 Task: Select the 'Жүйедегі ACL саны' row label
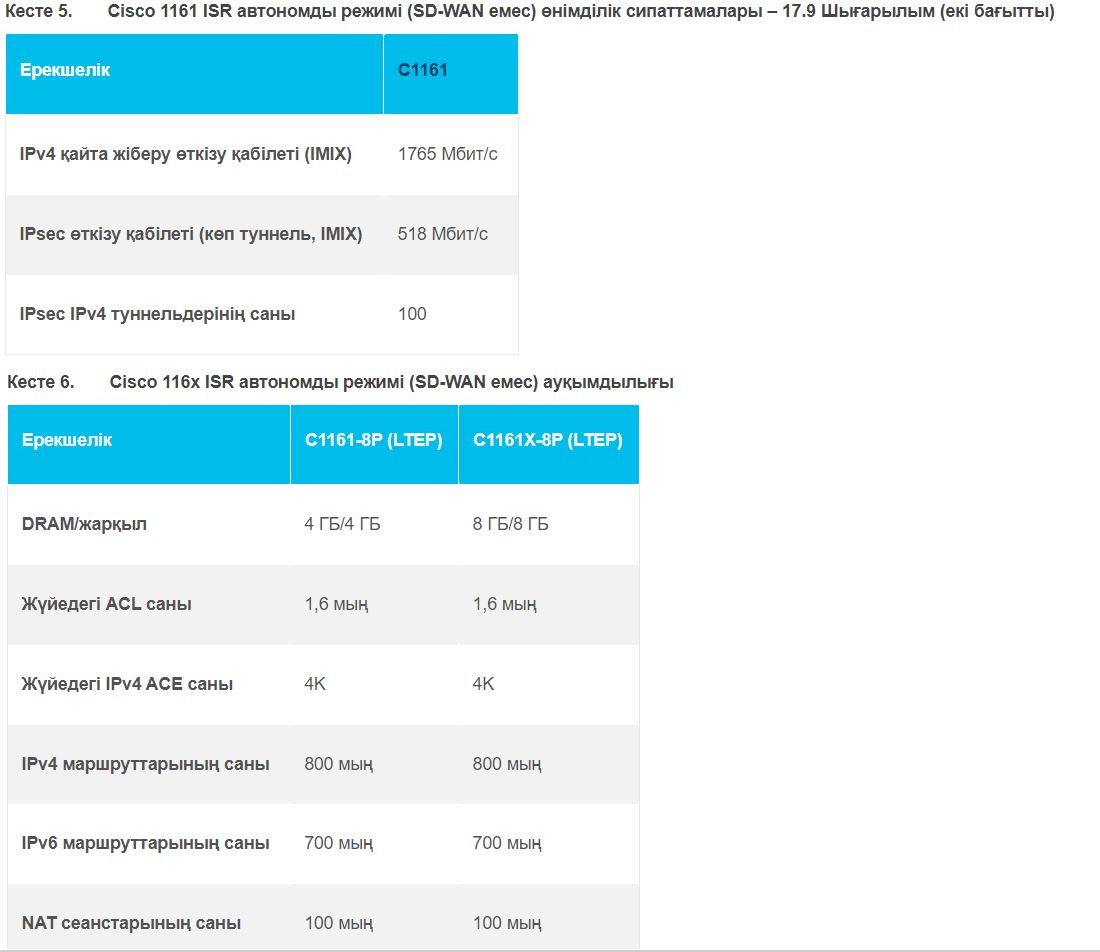click(x=107, y=604)
